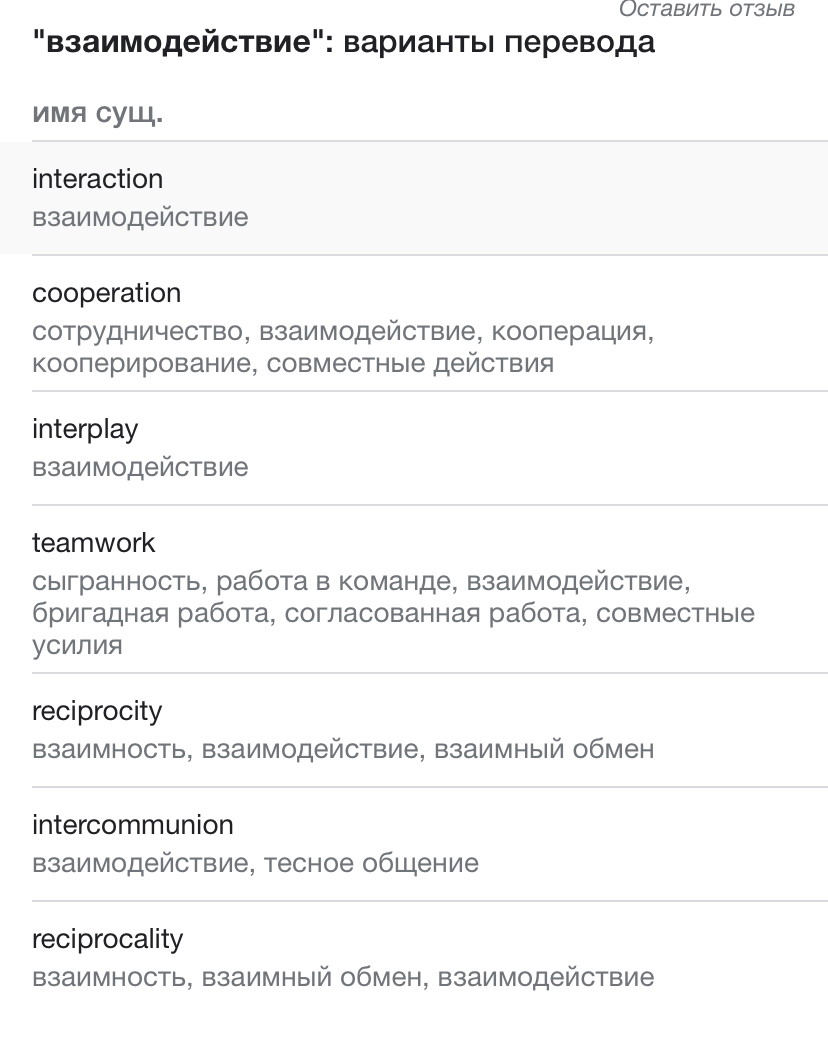Choose the "cooperation" translation entry

pyautogui.click(x=106, y=292)
